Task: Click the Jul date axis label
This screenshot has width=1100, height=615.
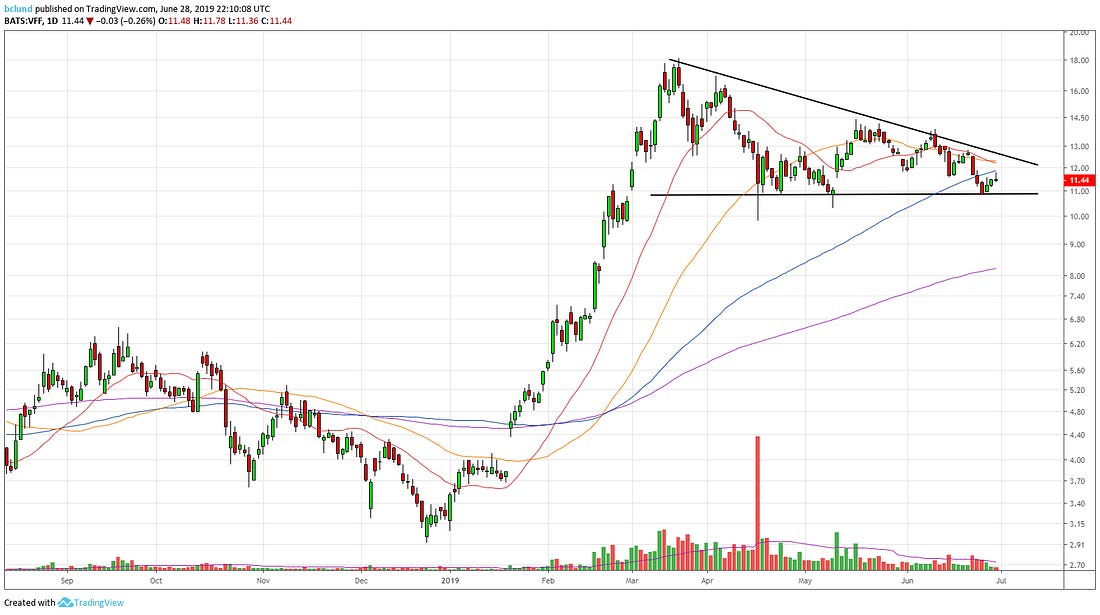Action: pyautogui.click(x=1001, y=581)
